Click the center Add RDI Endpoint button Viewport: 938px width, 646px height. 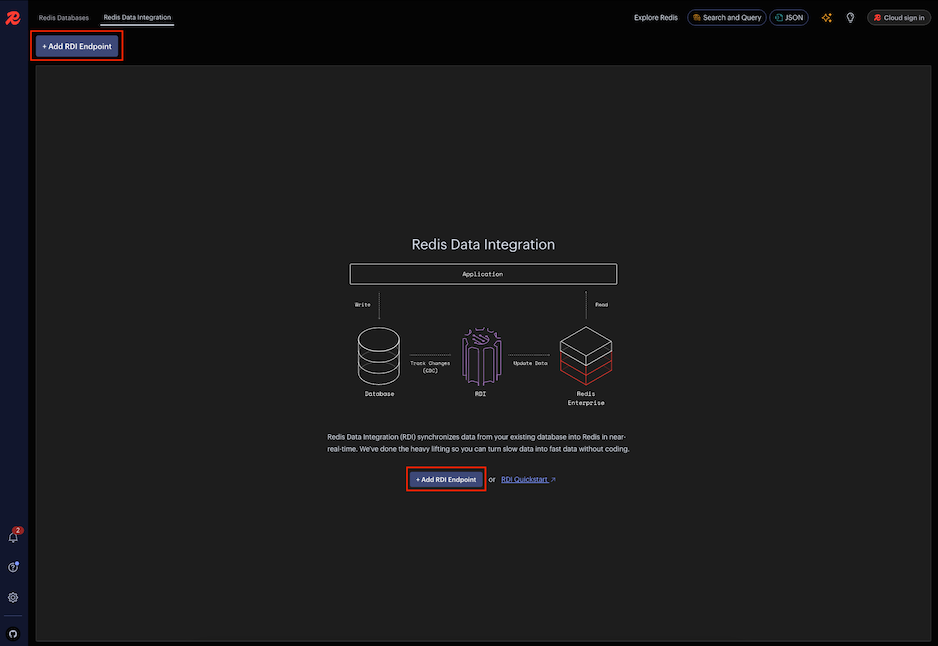pyautogui.click(x=446, y=479)
